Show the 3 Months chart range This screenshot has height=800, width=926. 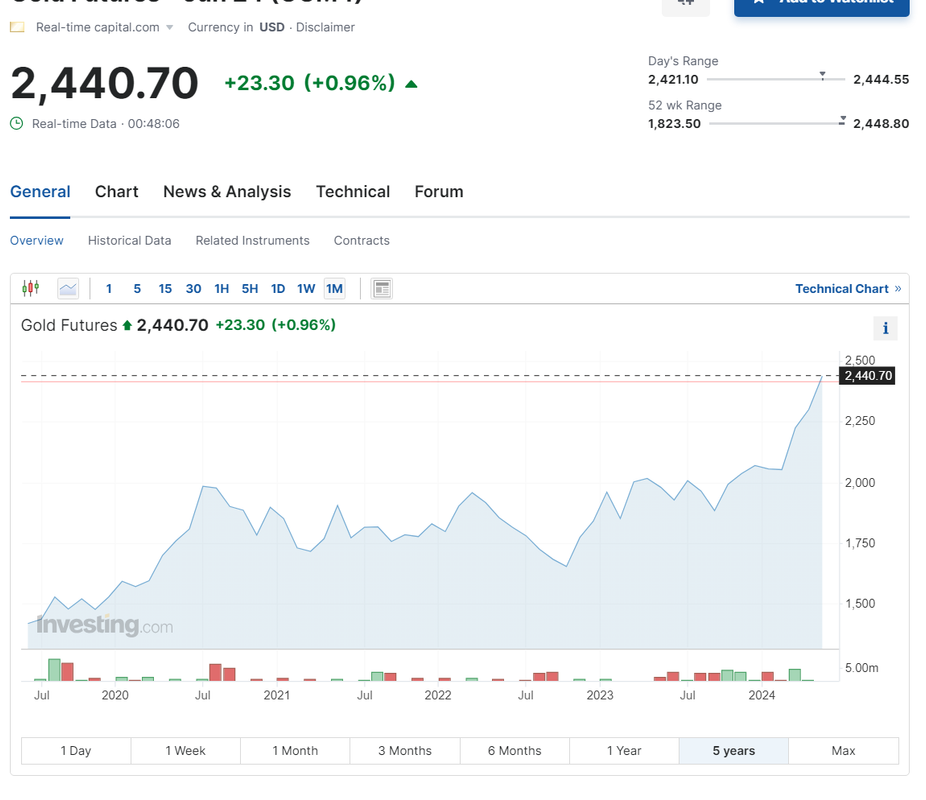point(405,750)
